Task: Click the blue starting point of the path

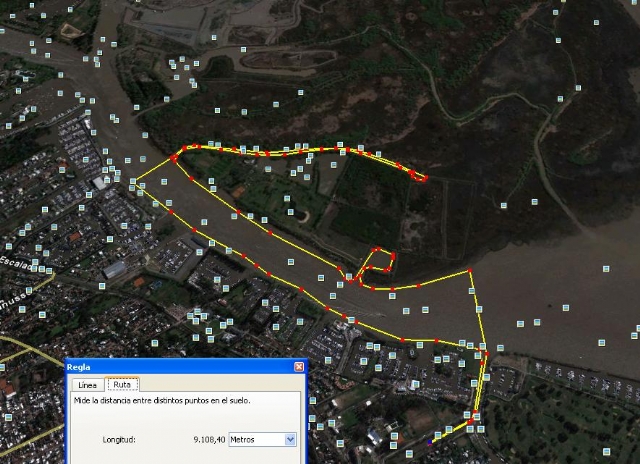Action: pyautogui.click(x=429, y=442)
